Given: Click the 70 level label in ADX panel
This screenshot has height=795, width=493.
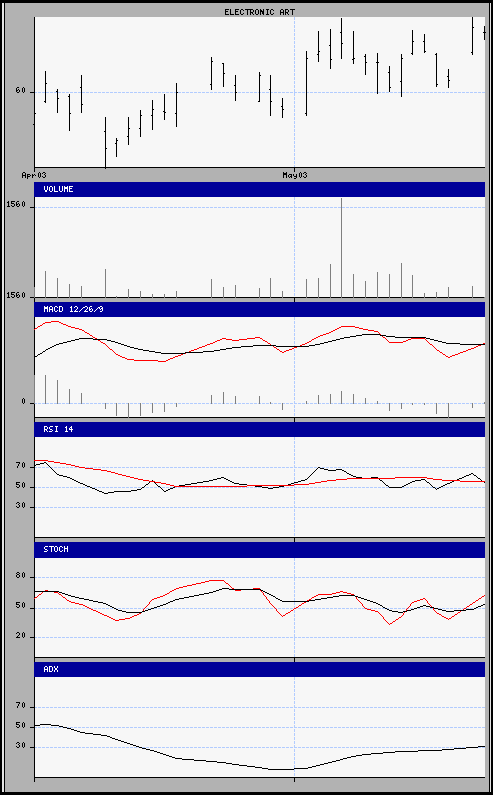Looking at the screenshot, I should [21, 706].
